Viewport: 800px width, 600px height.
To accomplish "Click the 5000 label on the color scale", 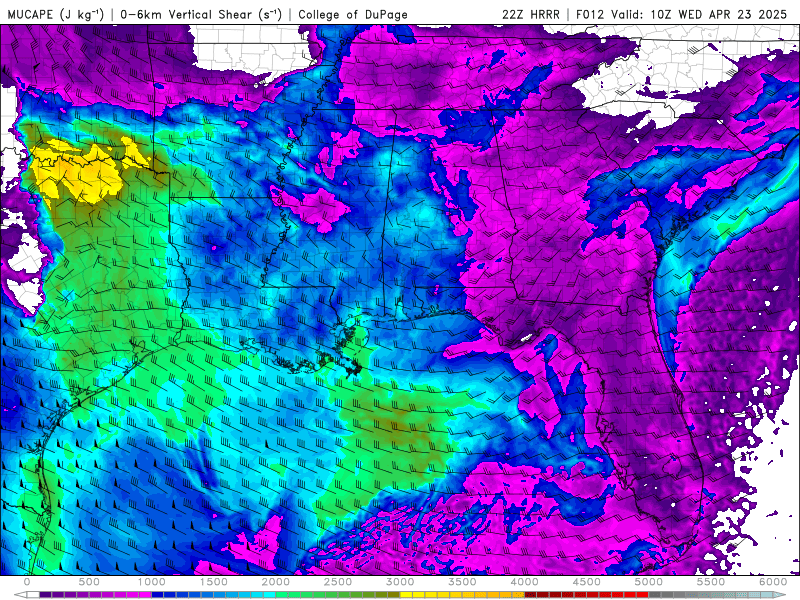I will pos(648,582).
